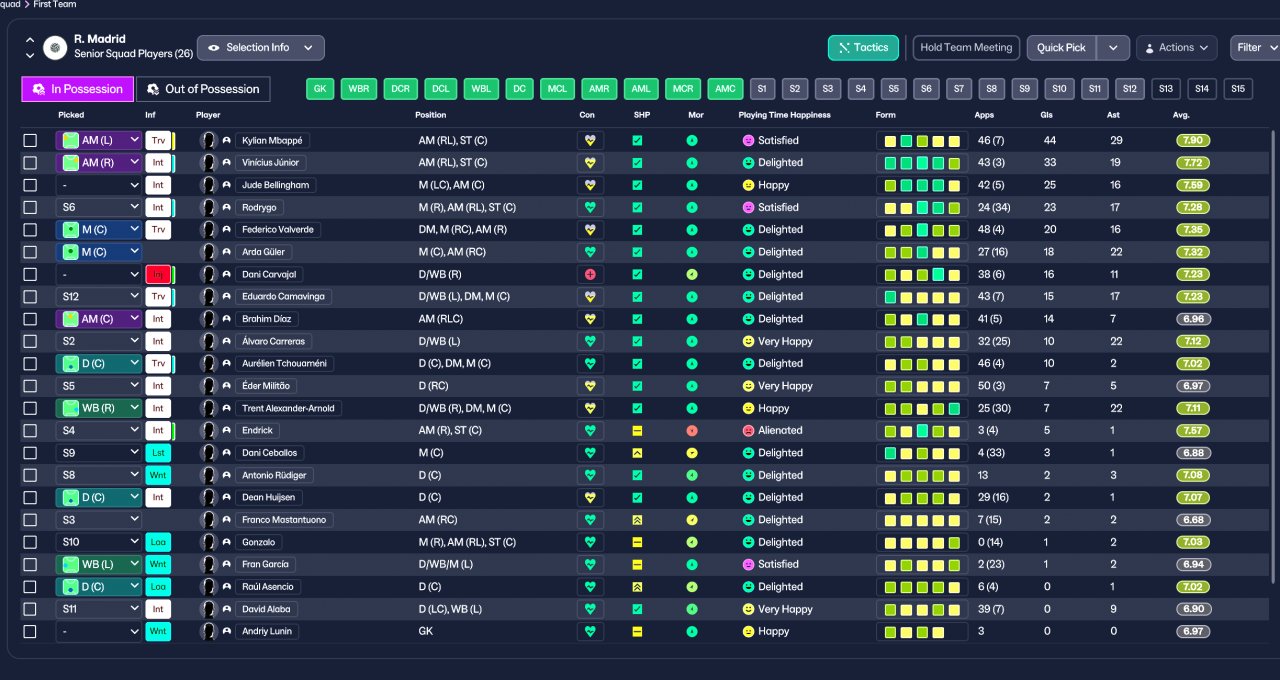Image resolution: width=1280 pixels, height=680 pixels.
Task: Select the In Possession tab
Action: pyautogui.click(x=77, y=89)
